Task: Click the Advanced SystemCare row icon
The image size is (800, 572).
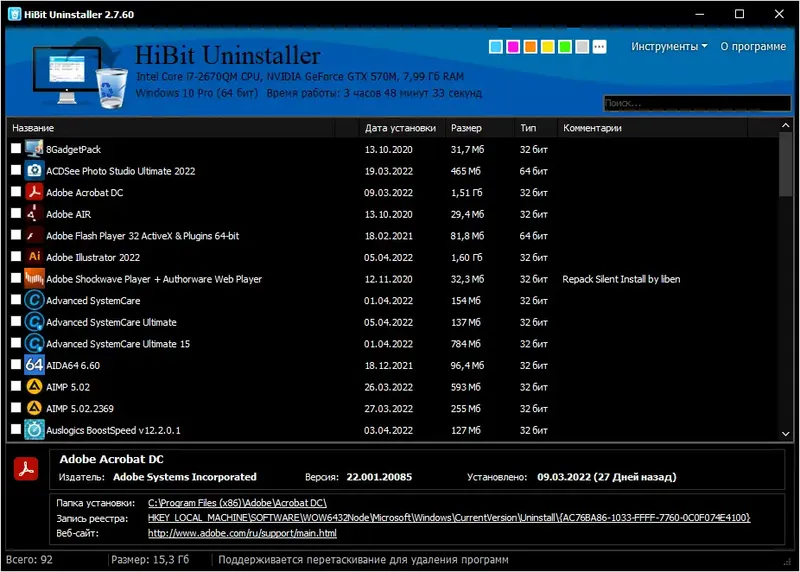Action: click(34, 300)
